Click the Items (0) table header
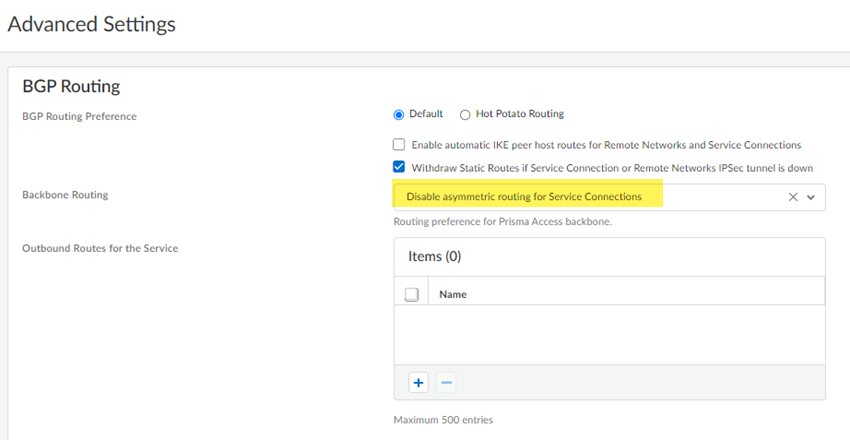850x440 pixels. click(x=434, y=257)
